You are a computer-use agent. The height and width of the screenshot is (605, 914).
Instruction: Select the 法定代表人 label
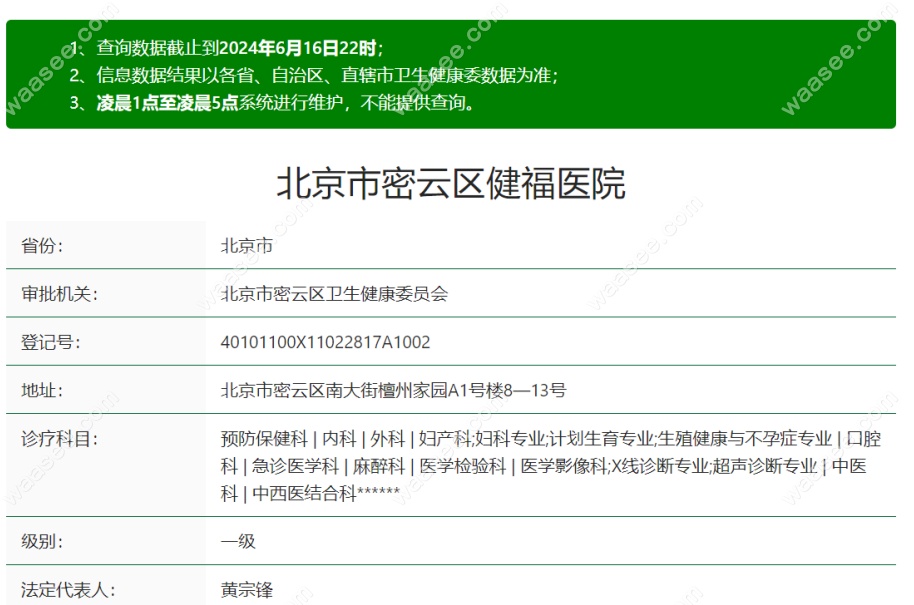tap(68, 590)
